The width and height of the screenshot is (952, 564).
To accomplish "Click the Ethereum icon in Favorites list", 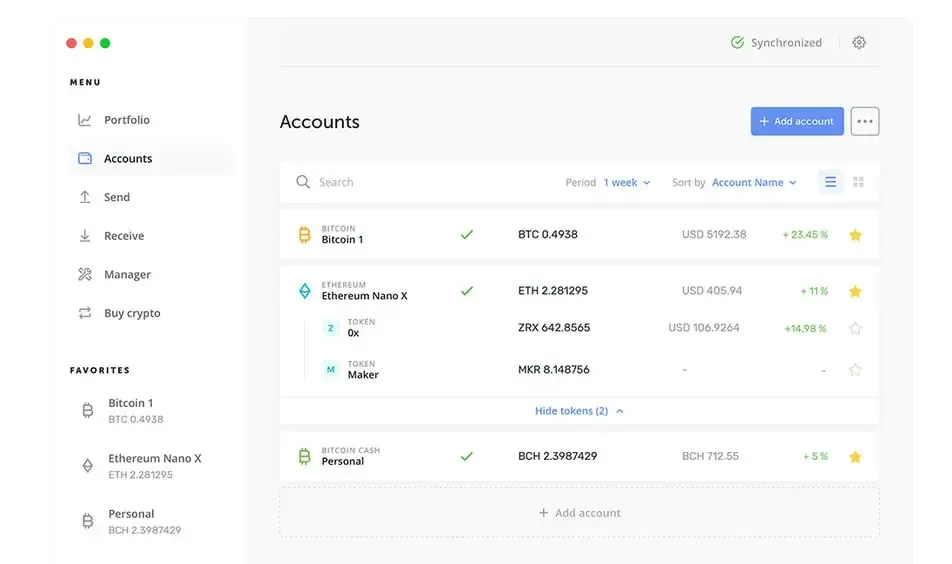I will (88, 466).
